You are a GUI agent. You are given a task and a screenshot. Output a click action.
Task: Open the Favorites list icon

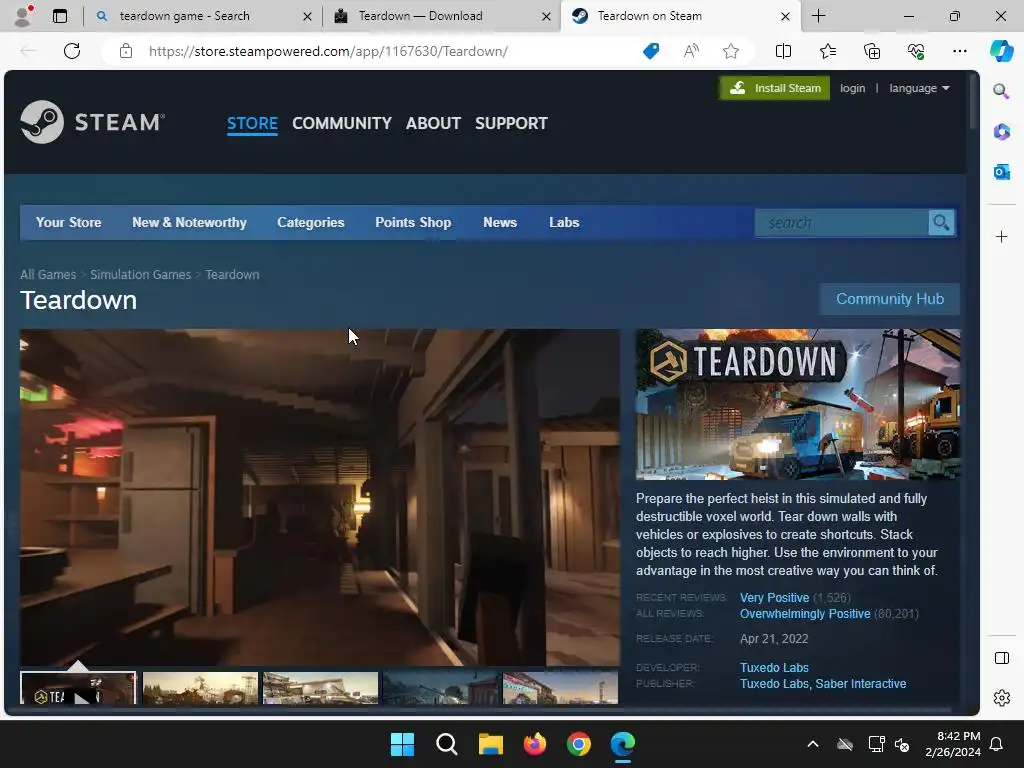(827, 51)
